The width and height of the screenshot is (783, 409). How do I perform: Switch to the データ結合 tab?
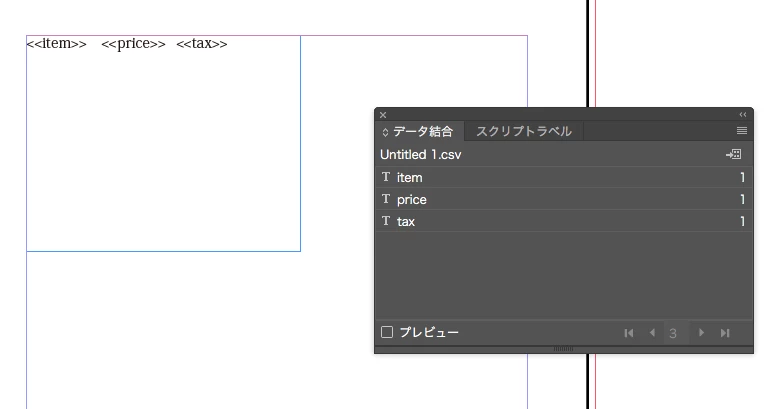(x=422, y=131)
